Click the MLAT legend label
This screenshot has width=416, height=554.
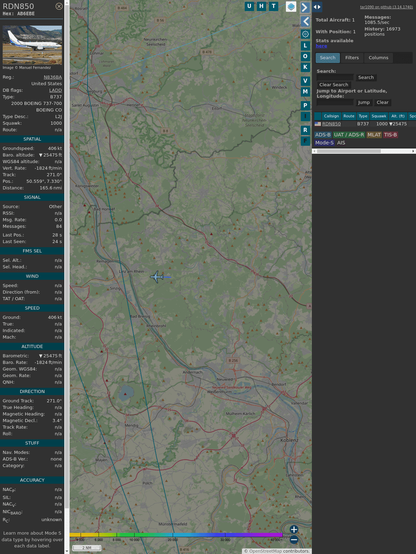click(x=374, y=135)
